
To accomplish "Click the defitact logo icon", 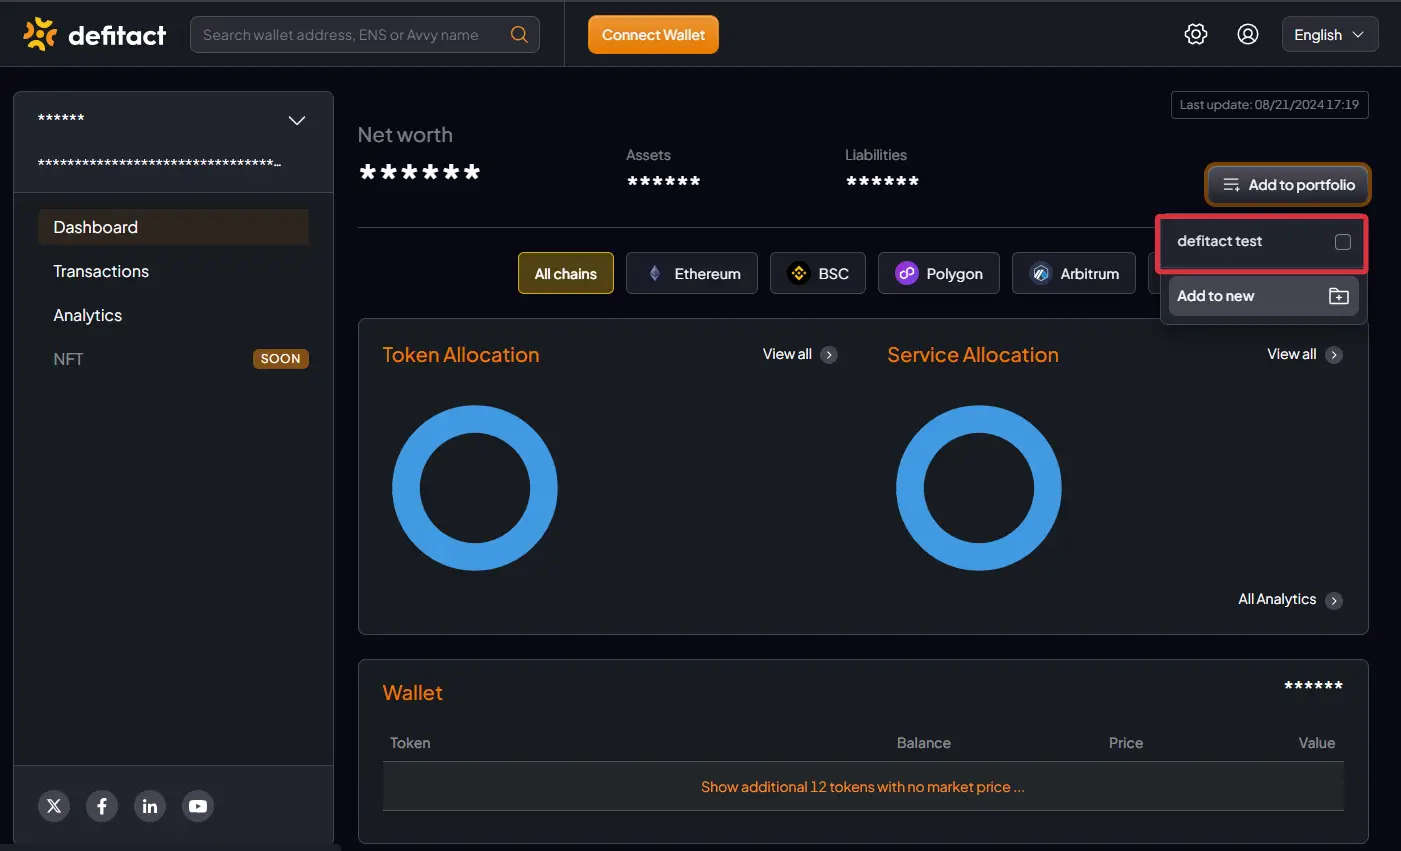I will [40, 35].
